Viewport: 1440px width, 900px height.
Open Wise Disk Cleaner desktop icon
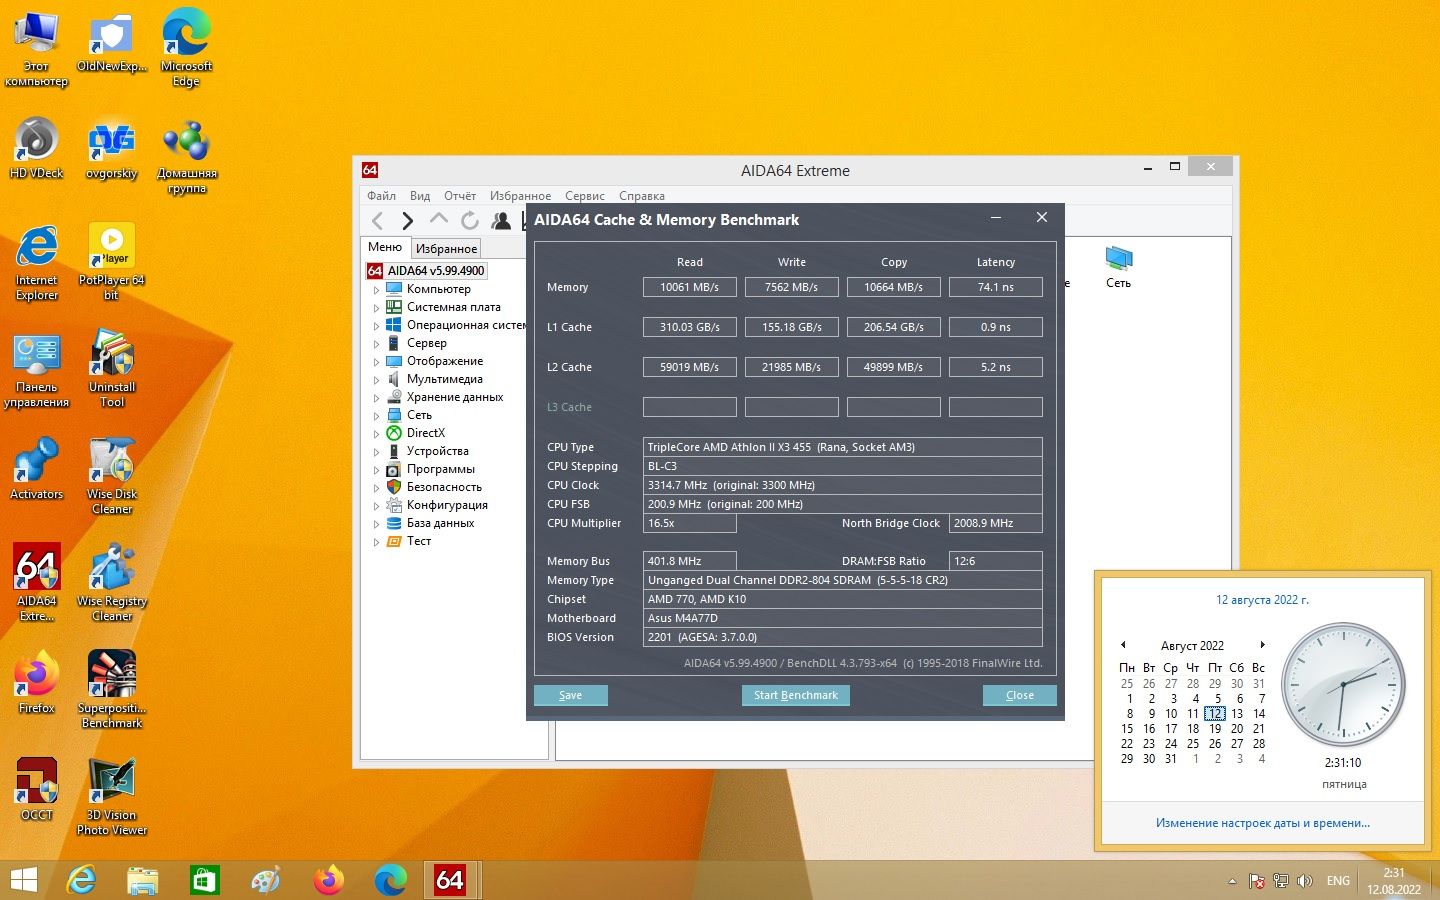[111, 475]
